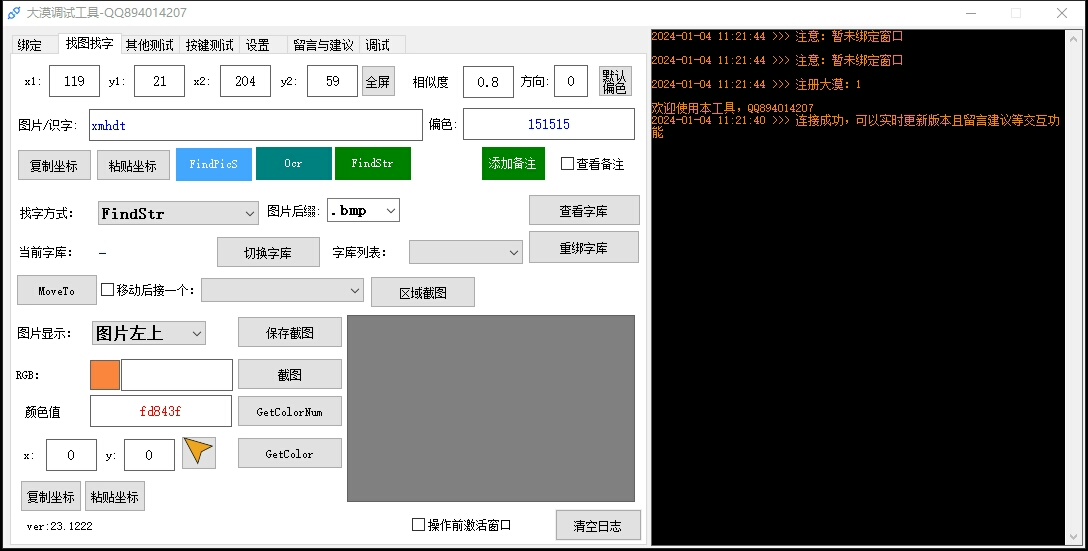Expand the 图片后缀 .bmp dropdown
This screenshot has width=1088, height=551.
click(x=364, y=210)
